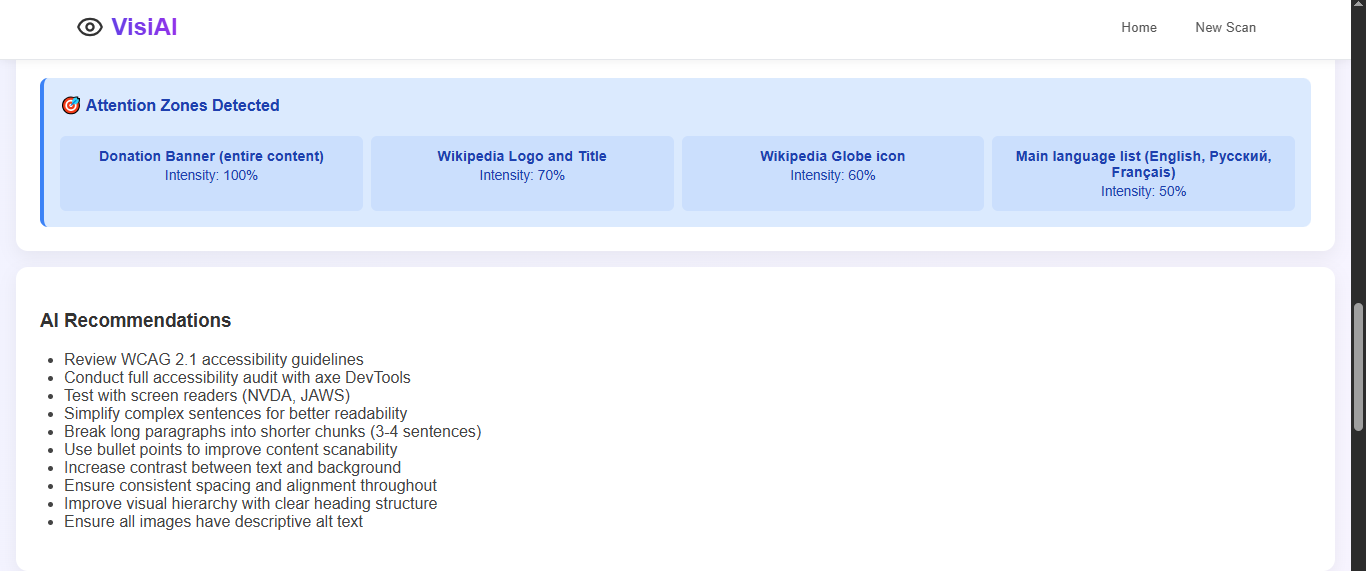This screenshot has width=1366, height=571.
Task: Click the axe DevTools audit recommendation
Action: click(x=237, y=377)
